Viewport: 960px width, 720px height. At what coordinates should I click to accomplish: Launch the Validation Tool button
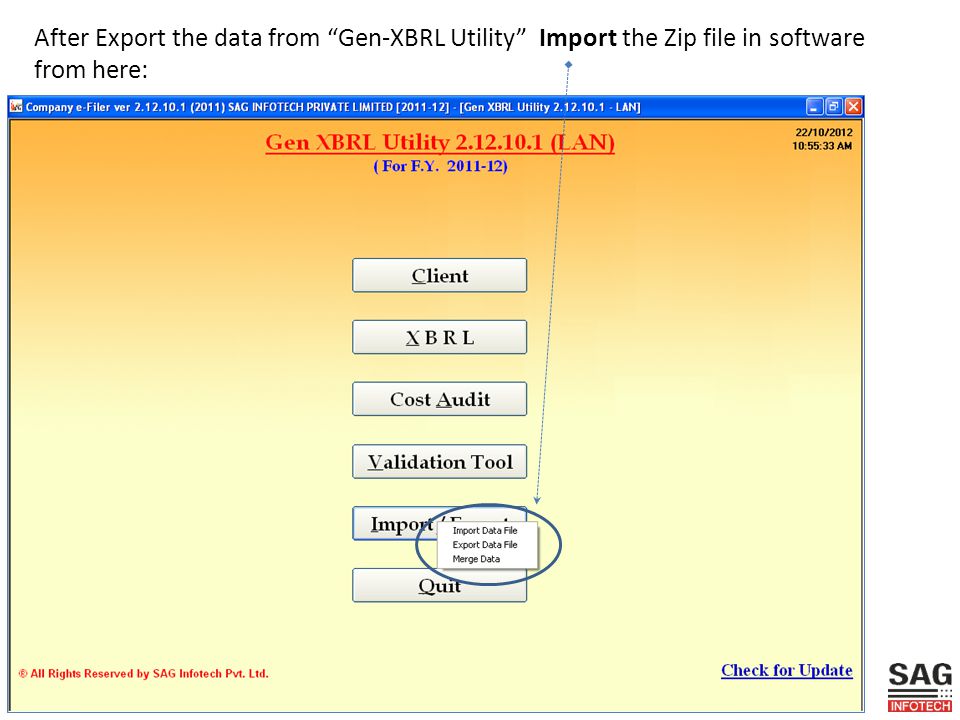(439, 462)
